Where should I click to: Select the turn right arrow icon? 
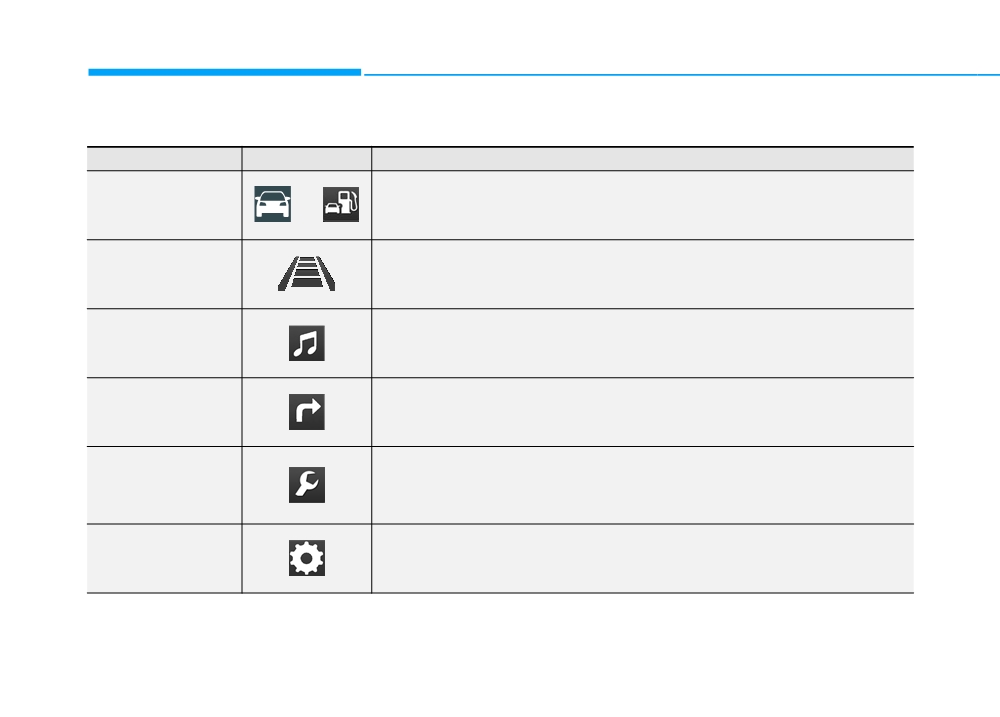tap(307, 412)
